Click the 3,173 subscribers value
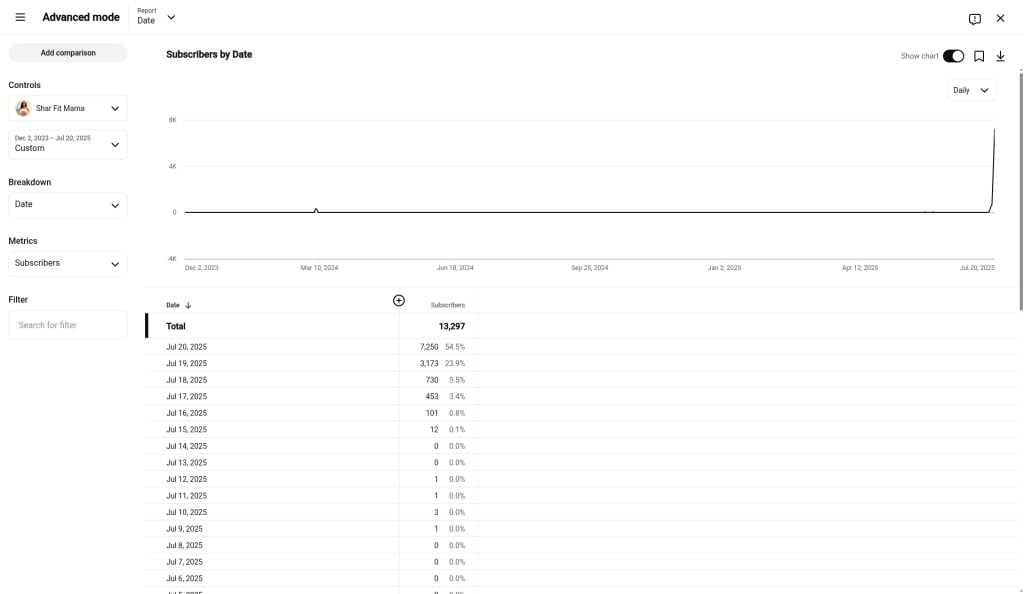 pyautogui.click(x=429, y=364)
